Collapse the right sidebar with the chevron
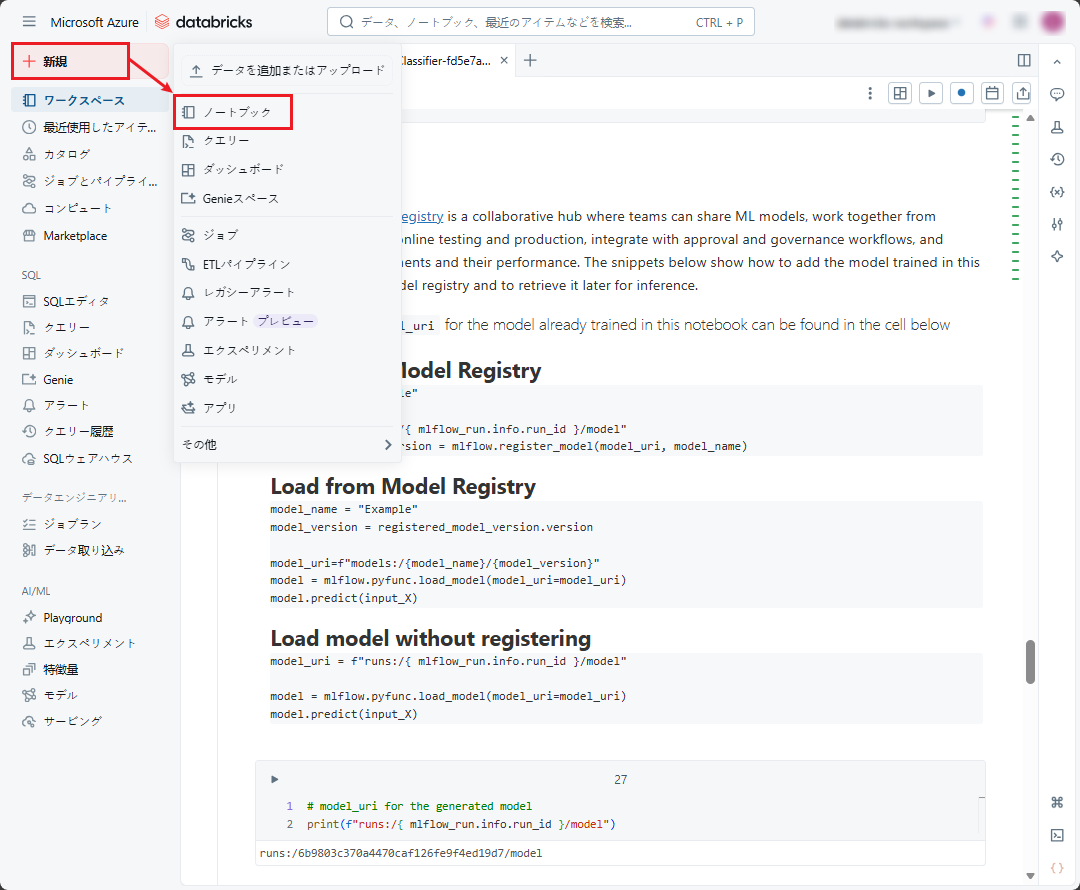The width and height of the screenshot is (1080, 890). (x=1057, y=62)
